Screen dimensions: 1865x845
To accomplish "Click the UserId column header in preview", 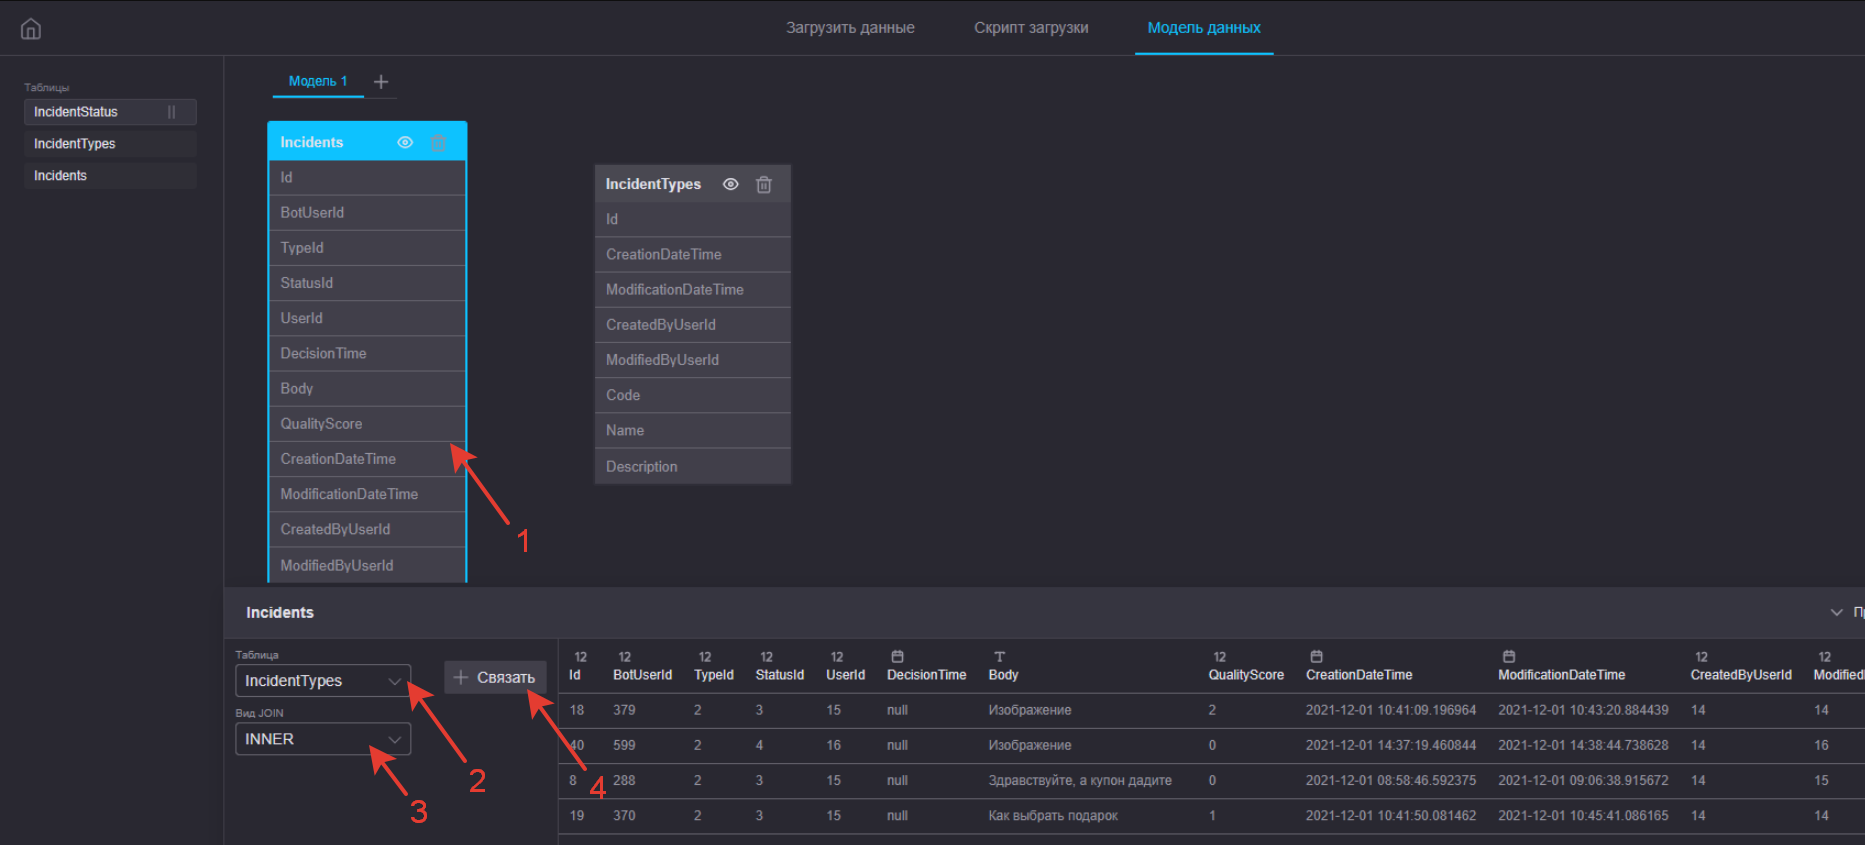I will [845, 675].
